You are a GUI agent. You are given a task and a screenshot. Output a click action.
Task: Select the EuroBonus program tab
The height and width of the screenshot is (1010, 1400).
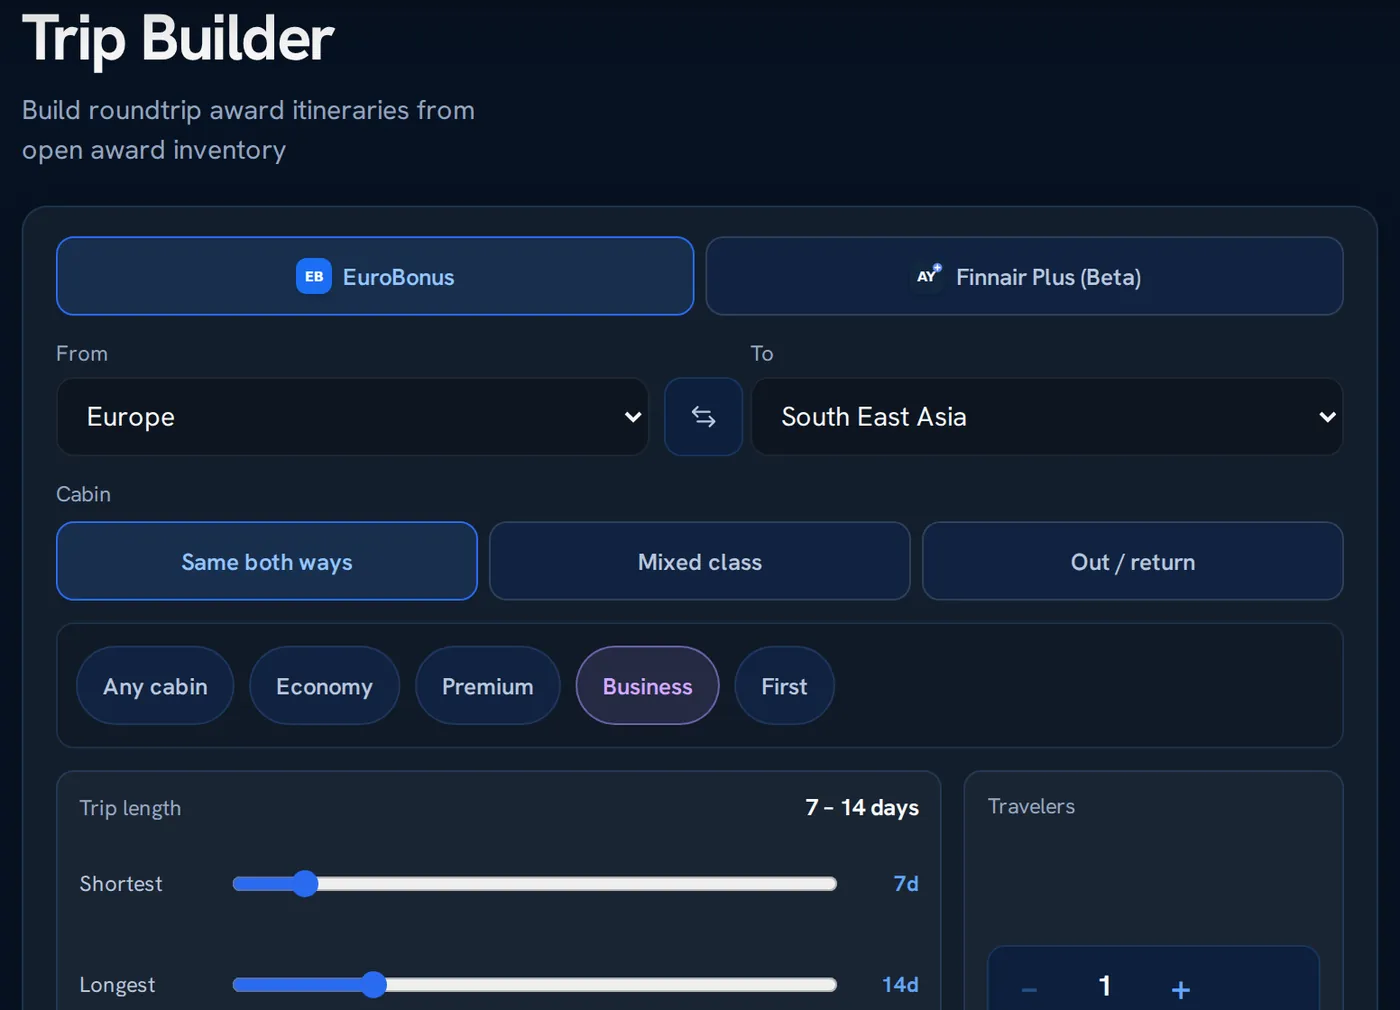point(375,276)
